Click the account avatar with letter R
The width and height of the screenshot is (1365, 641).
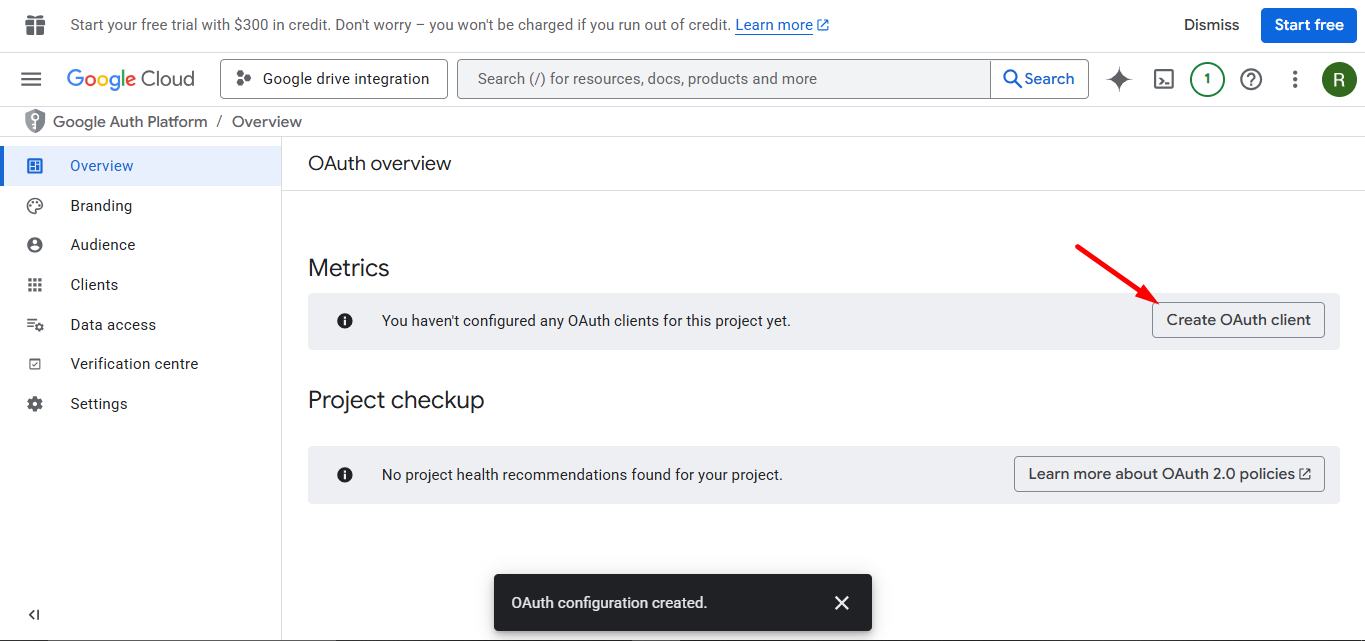(1339, 79)
